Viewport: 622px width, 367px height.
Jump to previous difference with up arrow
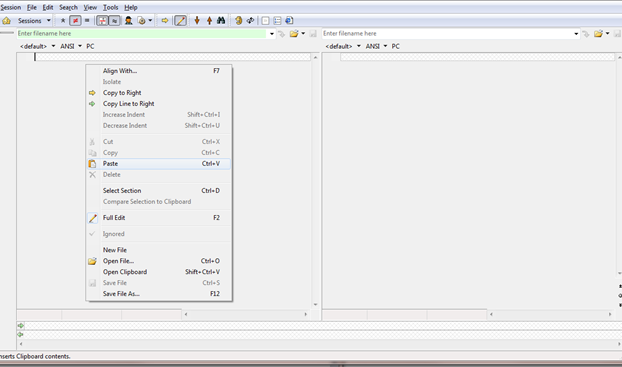209,21
